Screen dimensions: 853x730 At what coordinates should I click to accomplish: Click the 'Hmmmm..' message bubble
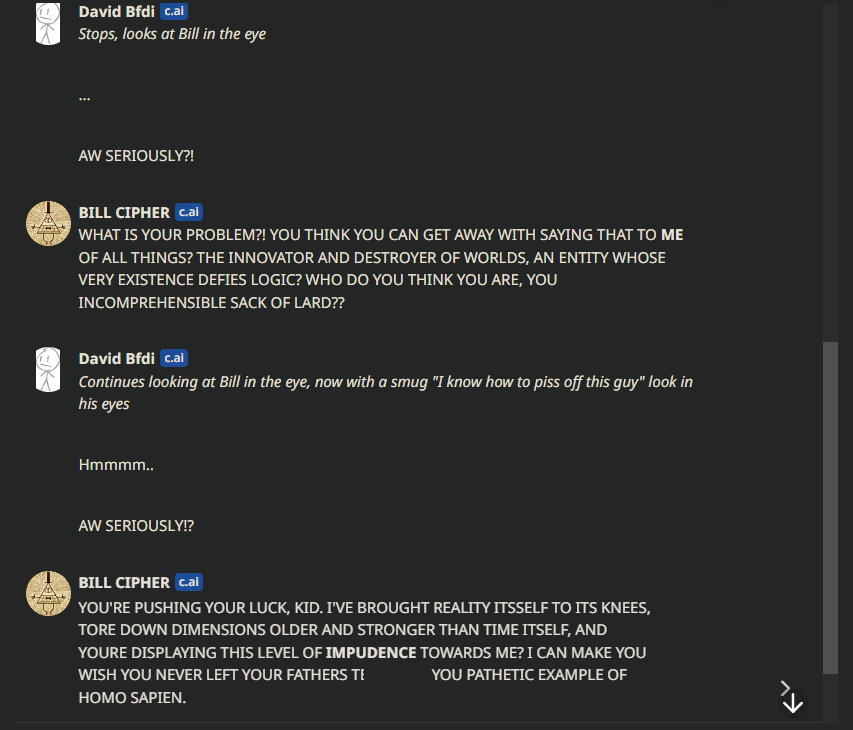coord(115,464)
